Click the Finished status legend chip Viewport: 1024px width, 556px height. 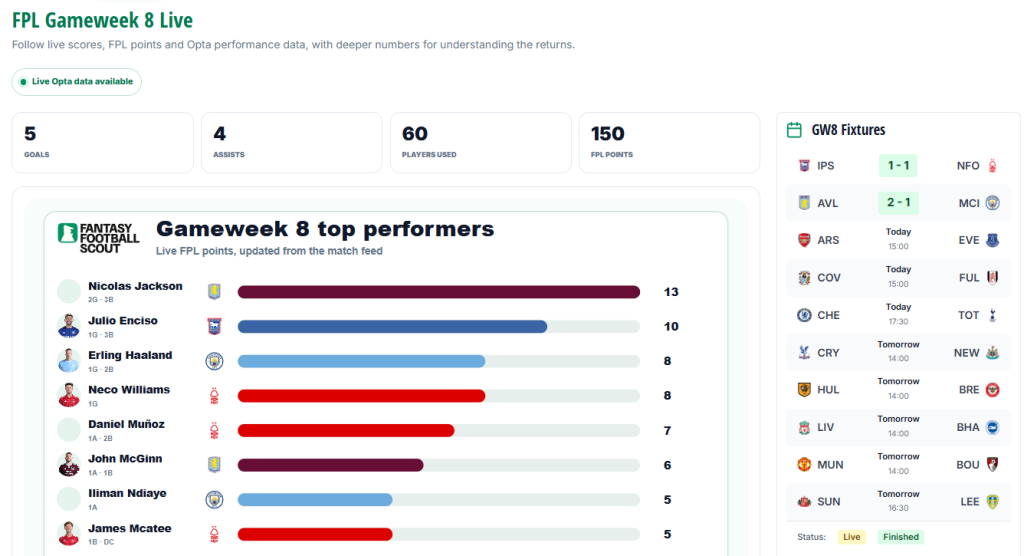pos(901,537)
